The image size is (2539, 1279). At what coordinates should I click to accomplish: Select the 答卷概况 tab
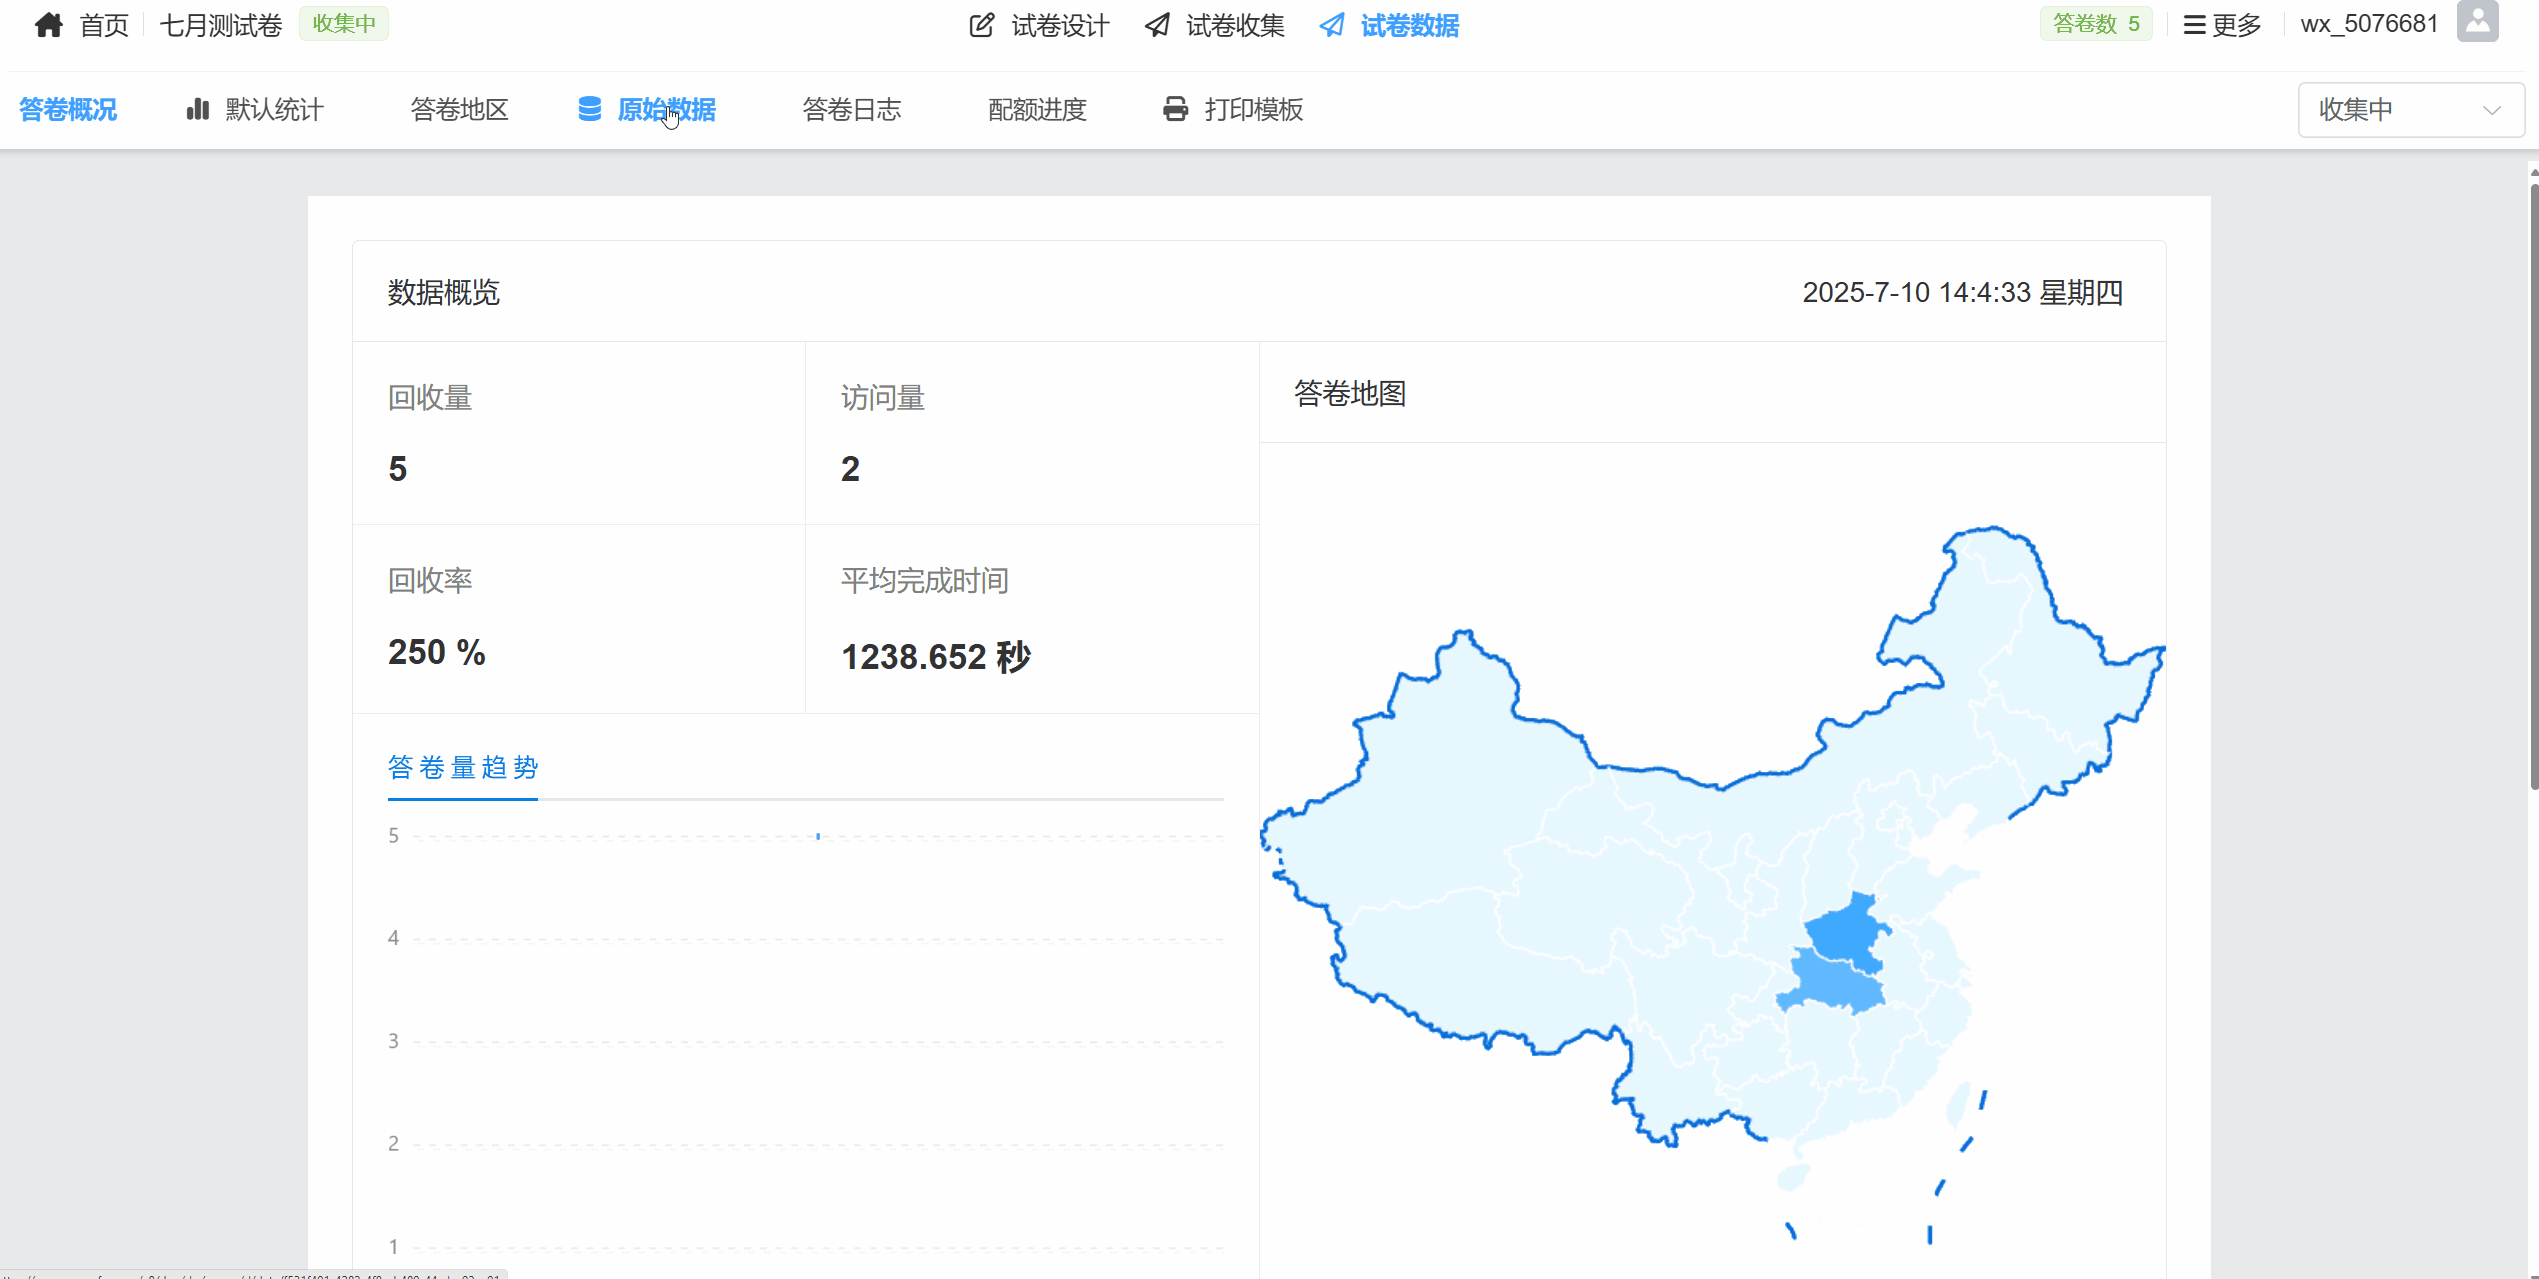click(68, 109)
